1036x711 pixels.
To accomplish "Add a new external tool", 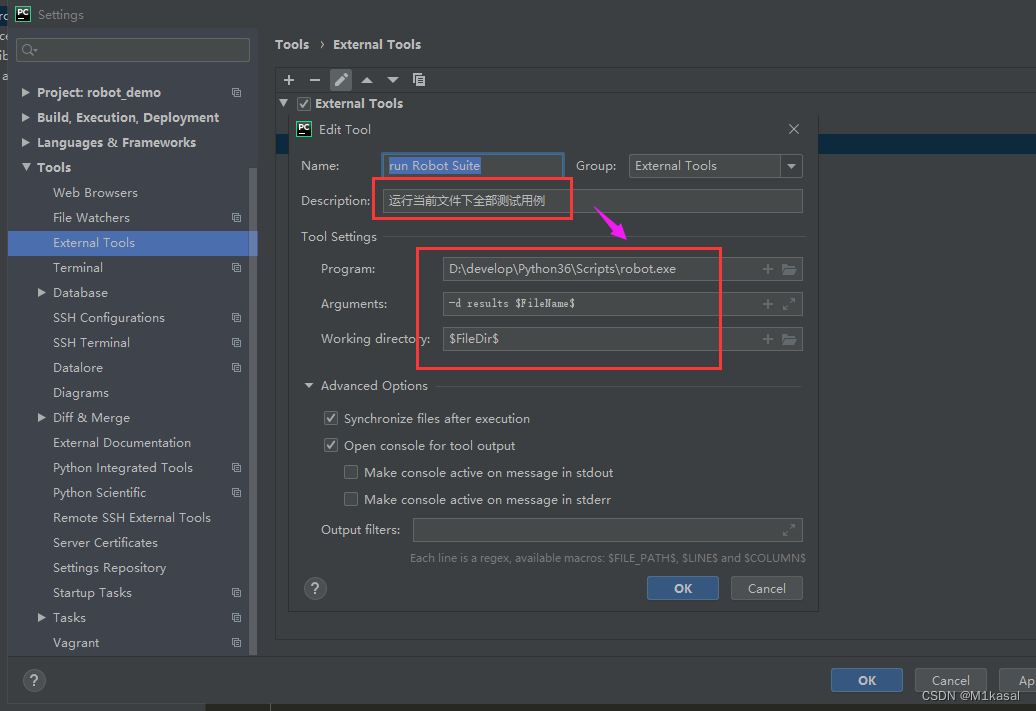I will tap(289, 80).
